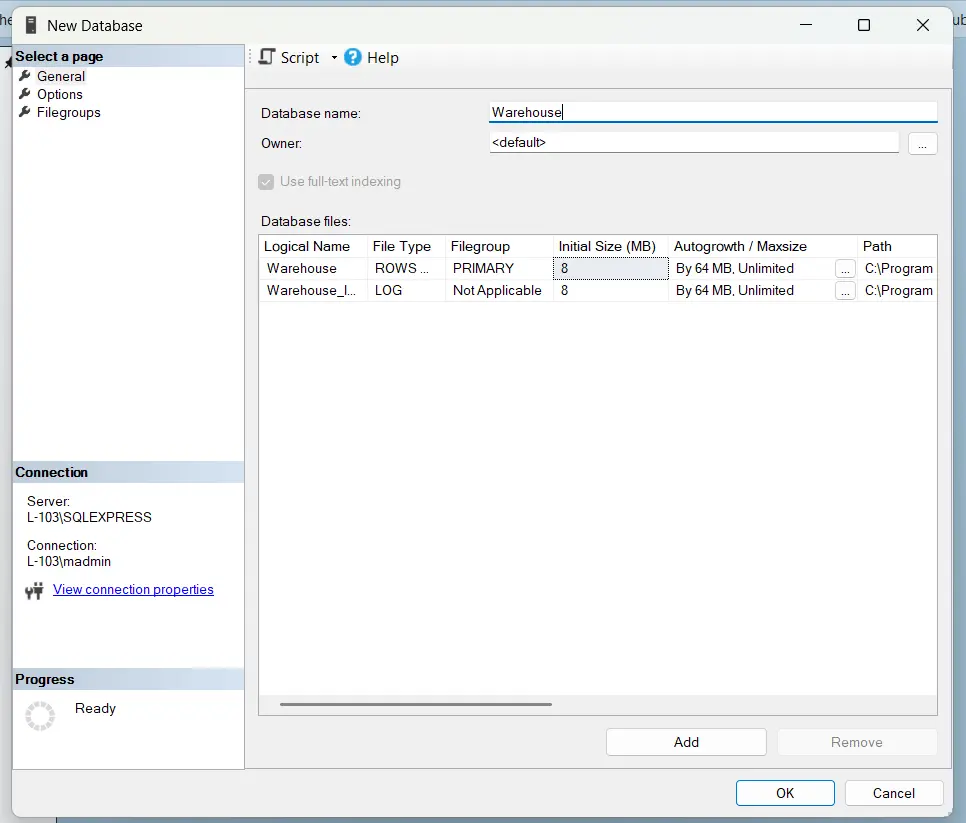Click the Ready progress spinner icon
Screen dimensions: 966x823
click(x=40, y=715)
